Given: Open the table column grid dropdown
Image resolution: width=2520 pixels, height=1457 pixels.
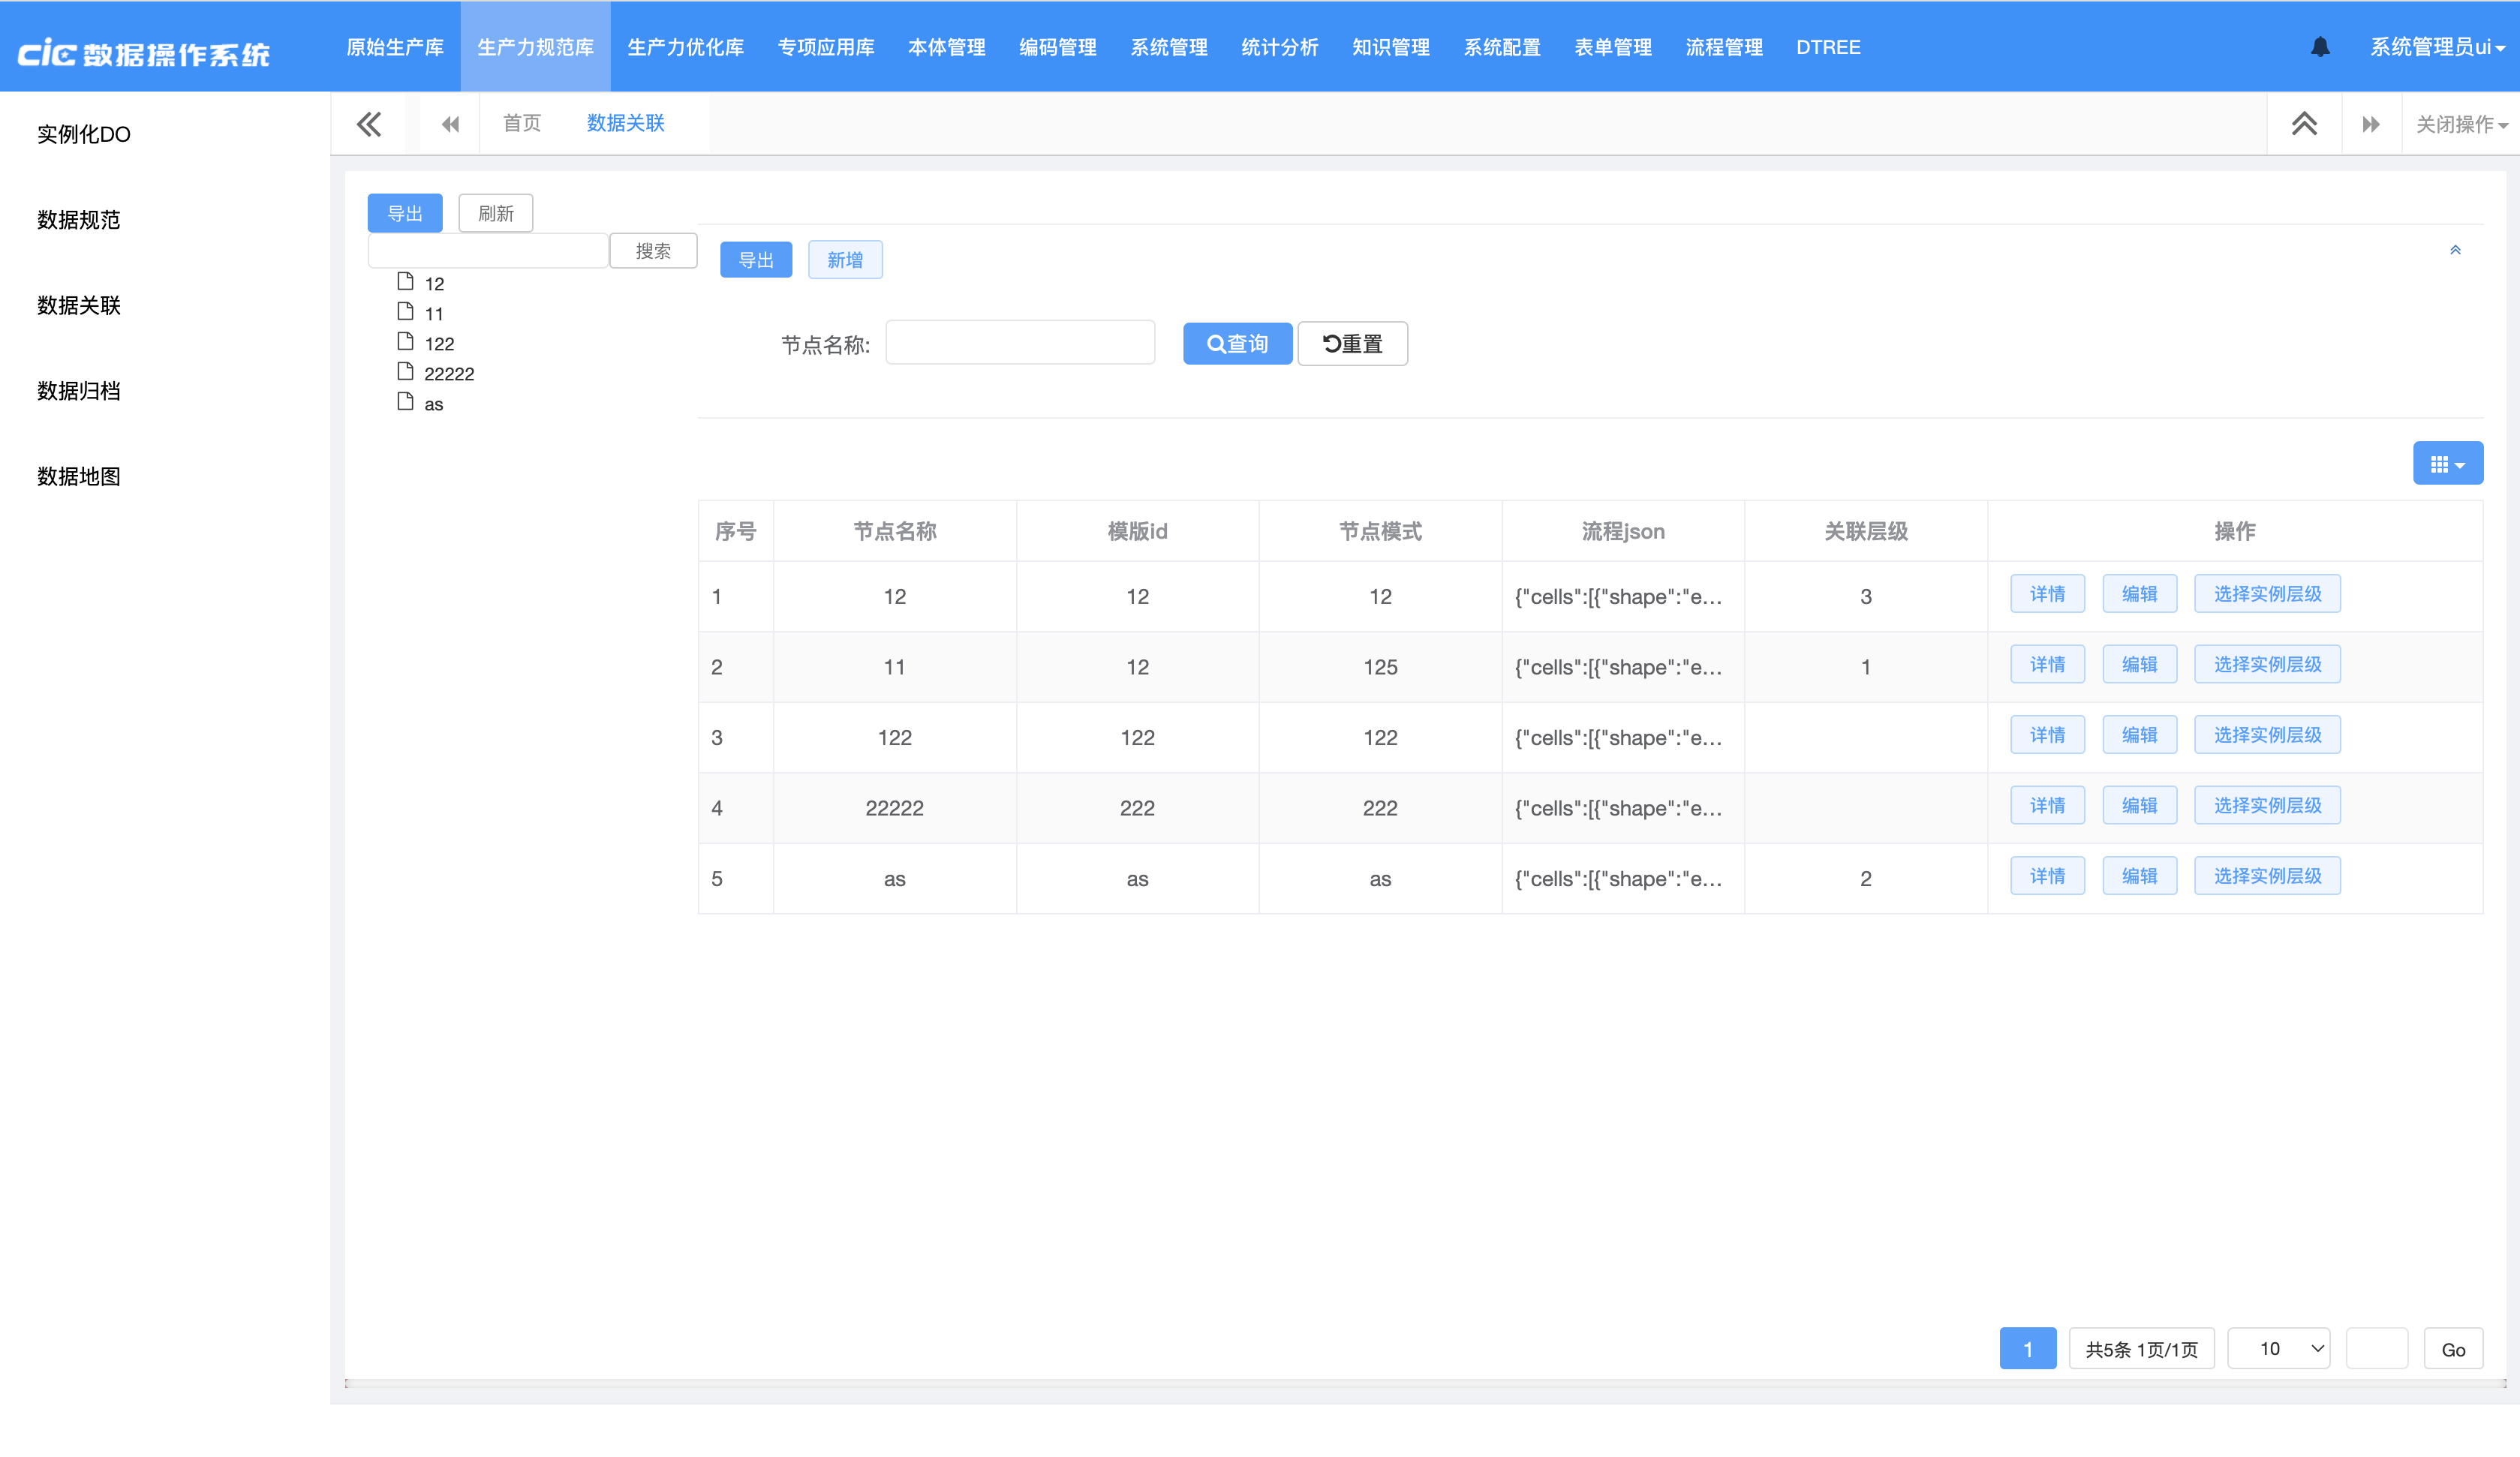Looking at the screenshot, I should (2447, 464).
